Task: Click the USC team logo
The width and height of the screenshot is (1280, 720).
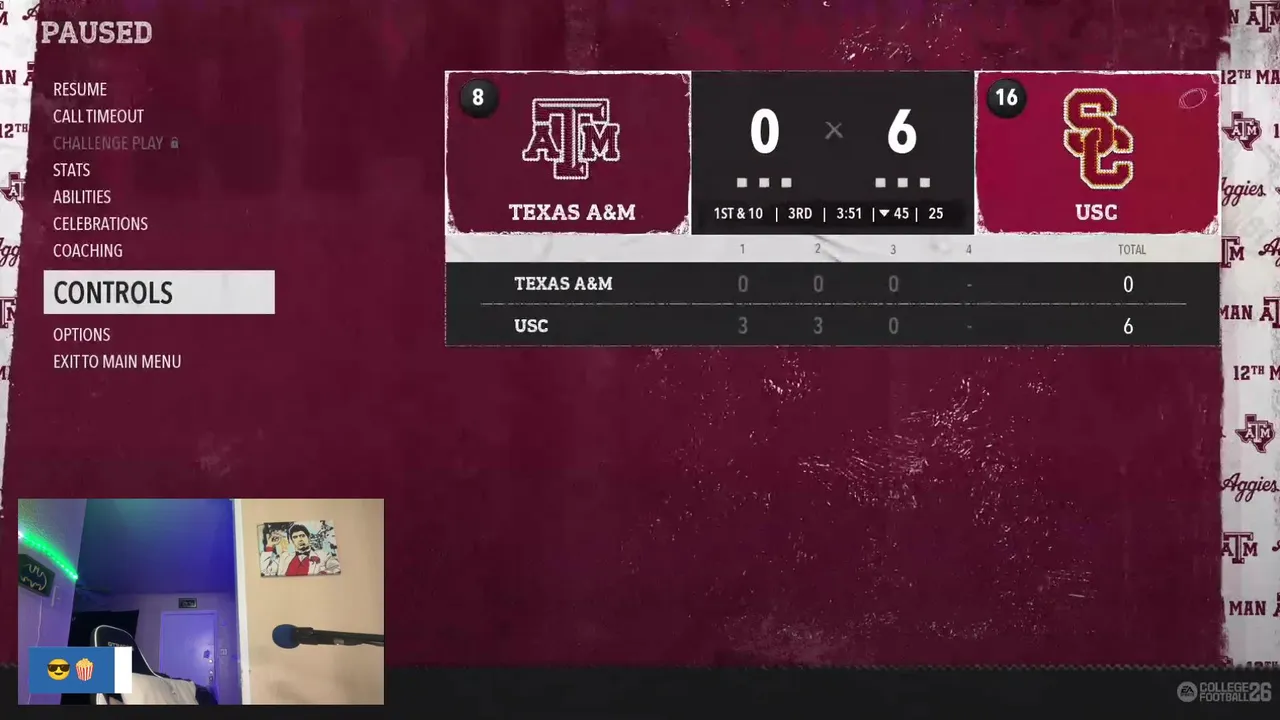Action: 1097,138
